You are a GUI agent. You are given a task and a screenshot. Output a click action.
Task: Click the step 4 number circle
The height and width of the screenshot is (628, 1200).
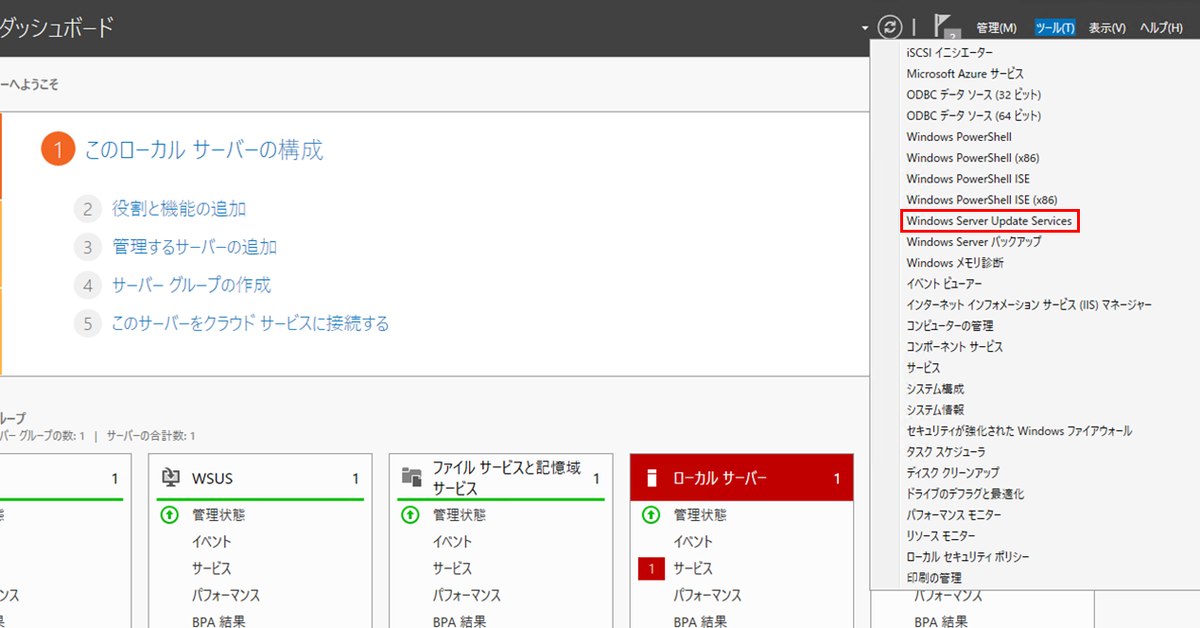pyautogui.click(x=88, y=285)
